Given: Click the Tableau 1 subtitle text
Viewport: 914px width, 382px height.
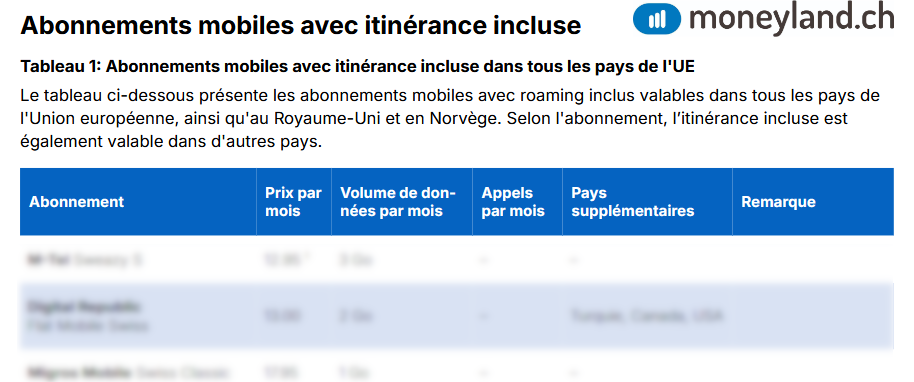Looking at the screenshot, I should (357, 66).
